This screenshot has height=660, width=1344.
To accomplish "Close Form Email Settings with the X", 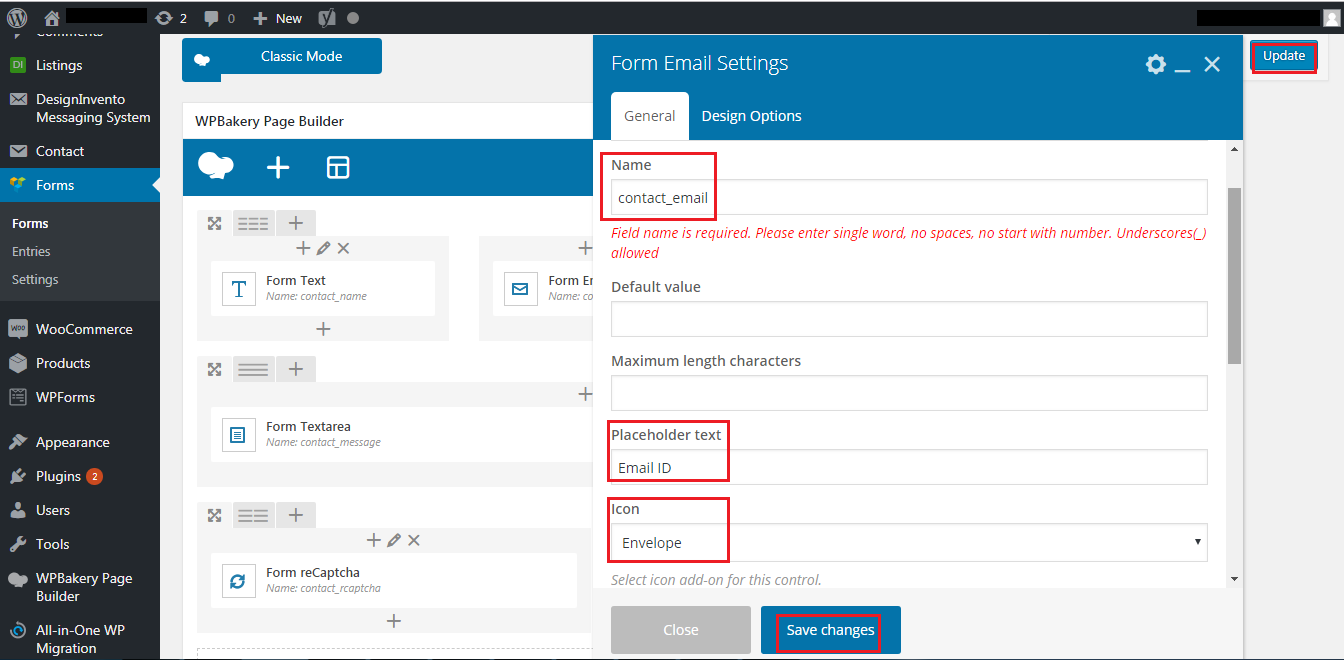I will (1212, 64).
